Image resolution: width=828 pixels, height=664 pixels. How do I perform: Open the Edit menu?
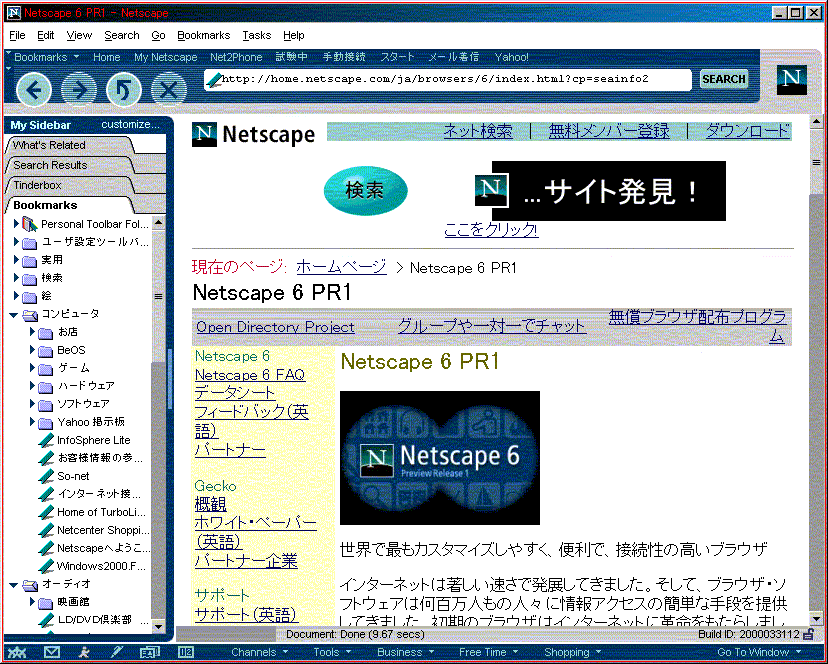(x=45, y=35)
